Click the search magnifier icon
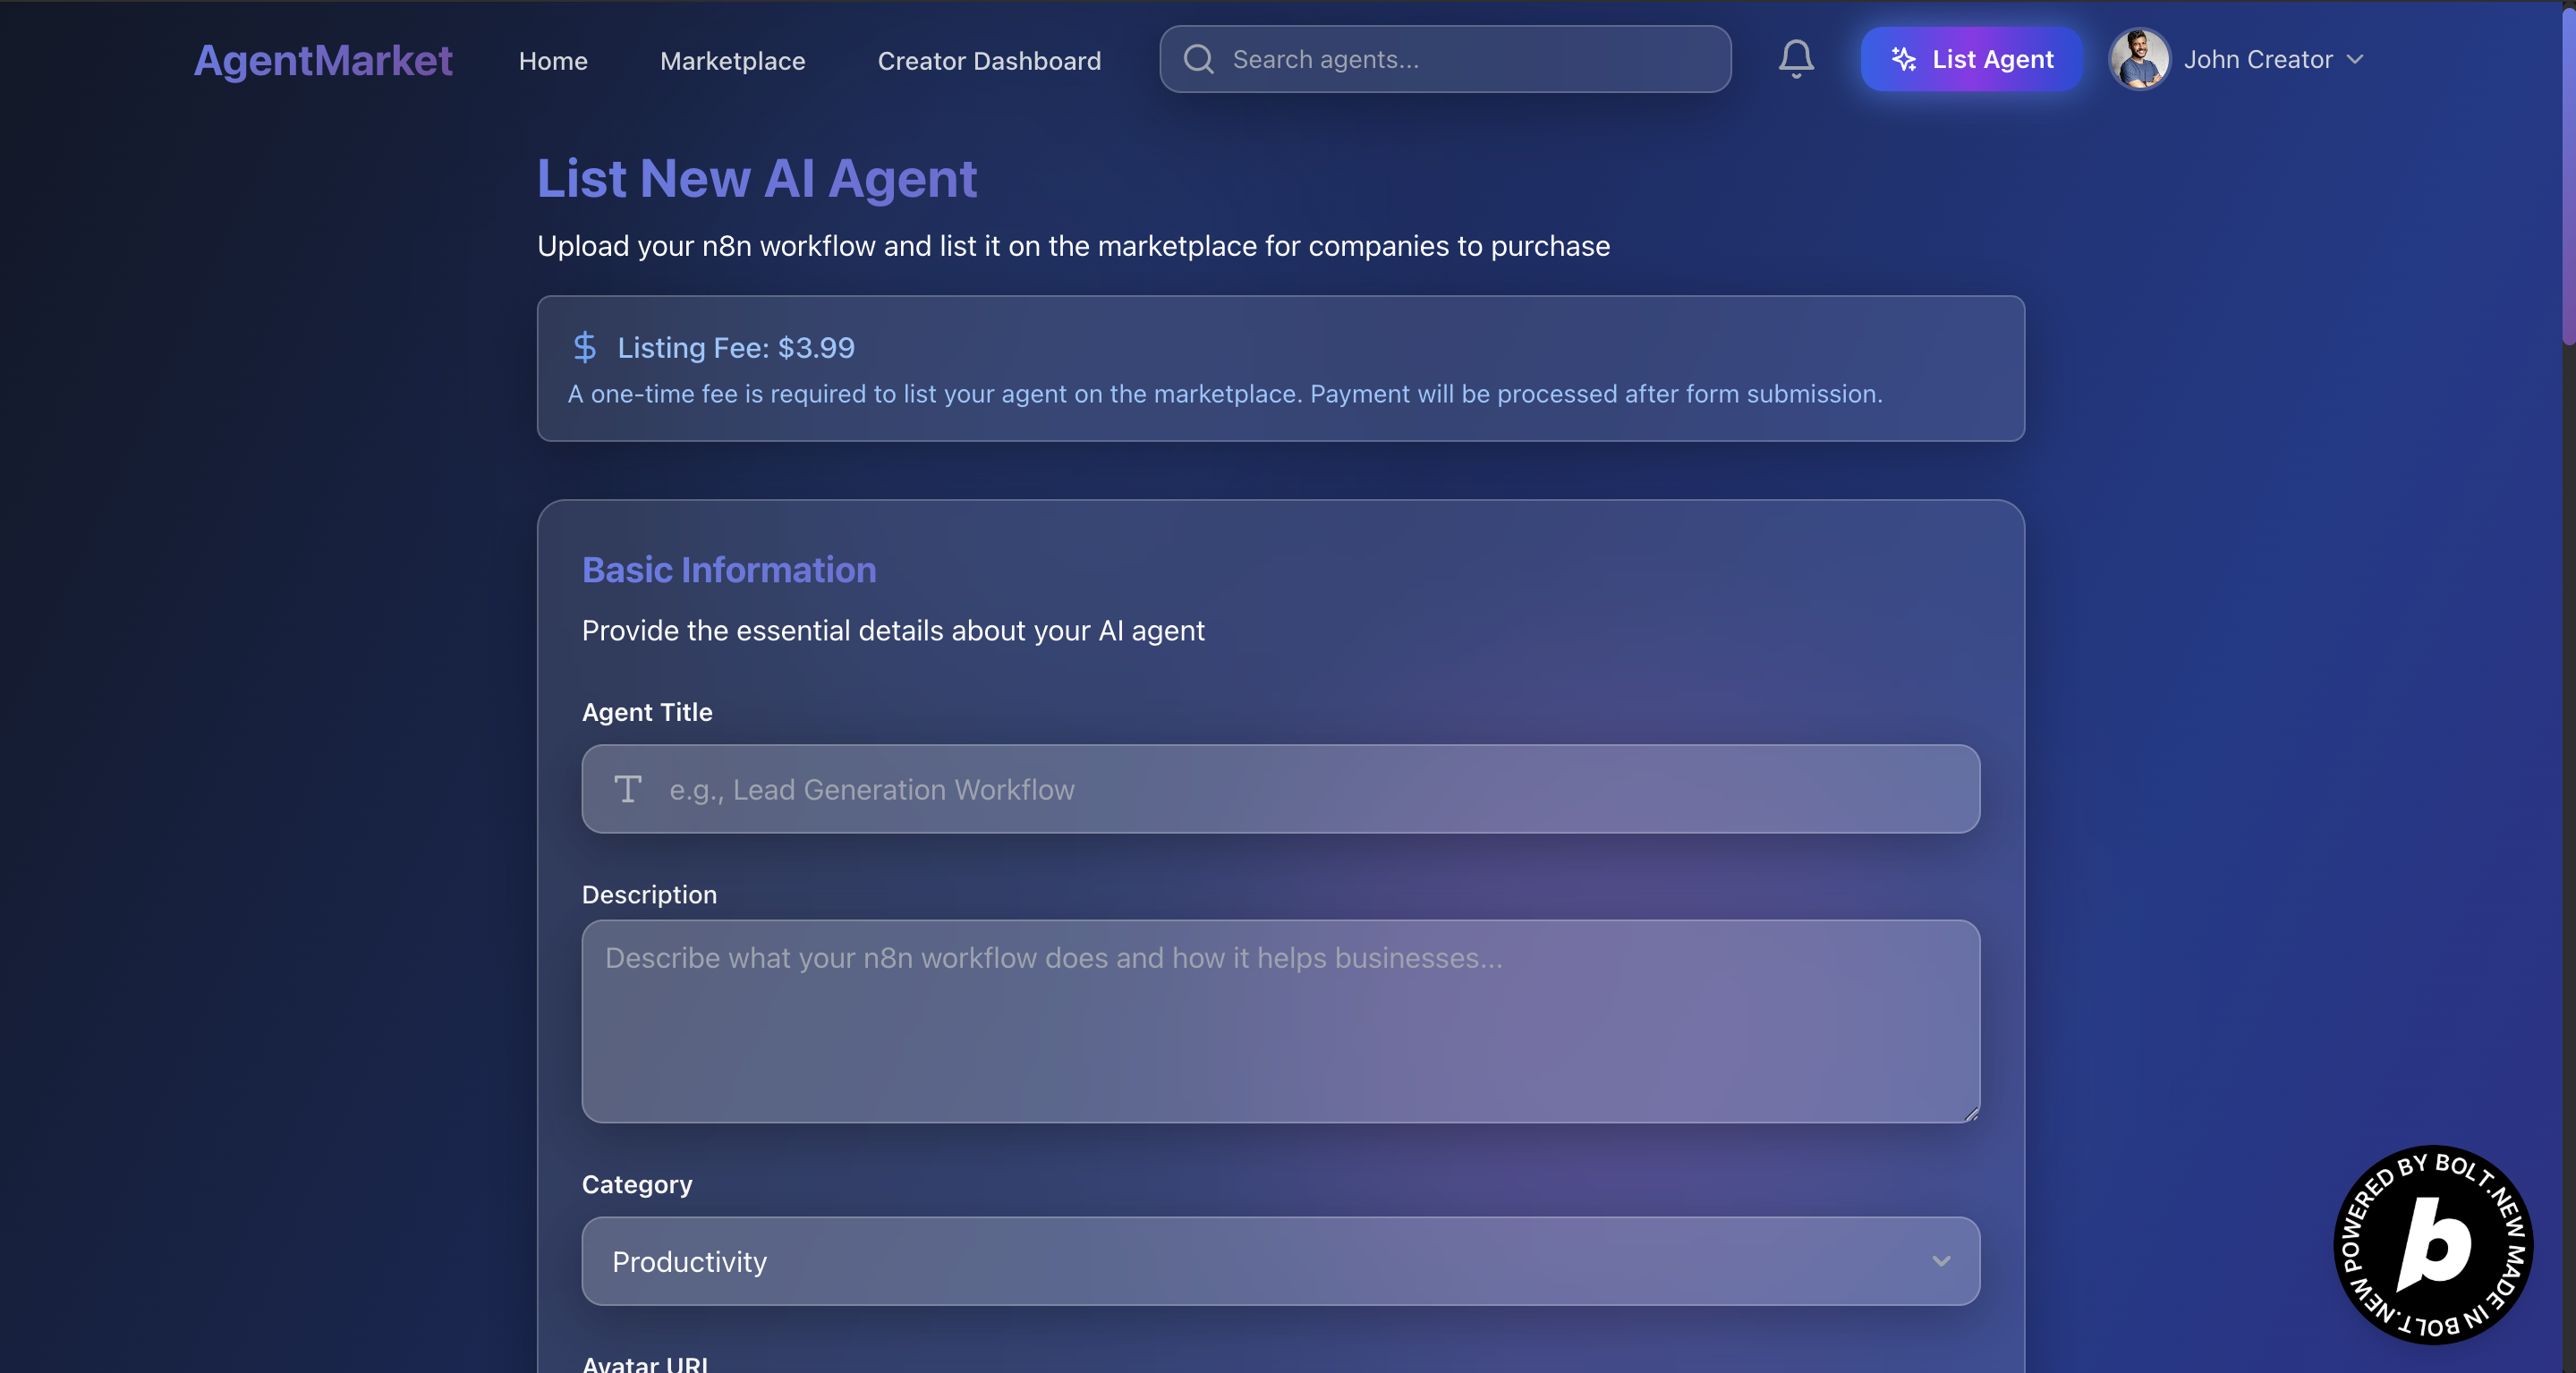 [1198, 59]
